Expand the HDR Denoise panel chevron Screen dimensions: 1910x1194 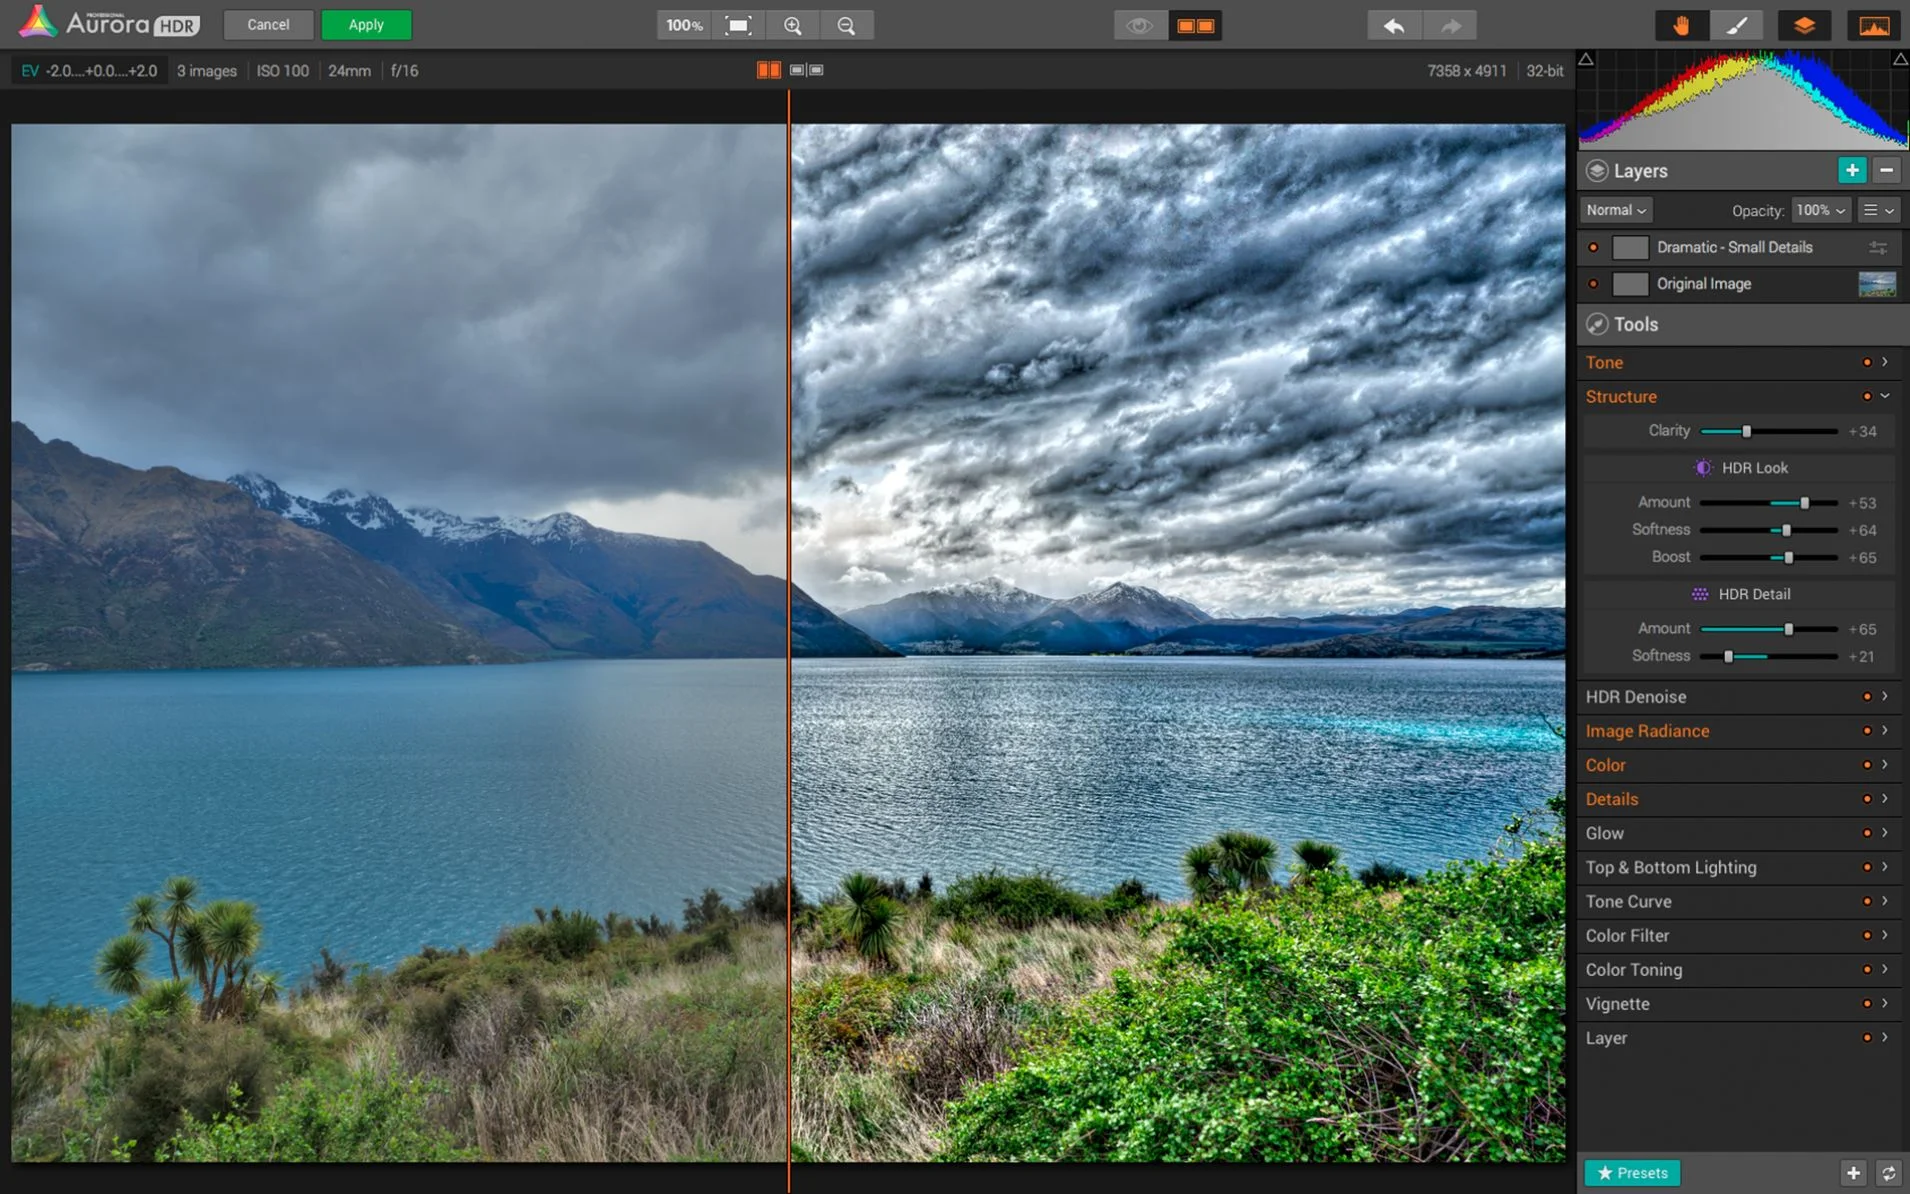click(1885, 696)
